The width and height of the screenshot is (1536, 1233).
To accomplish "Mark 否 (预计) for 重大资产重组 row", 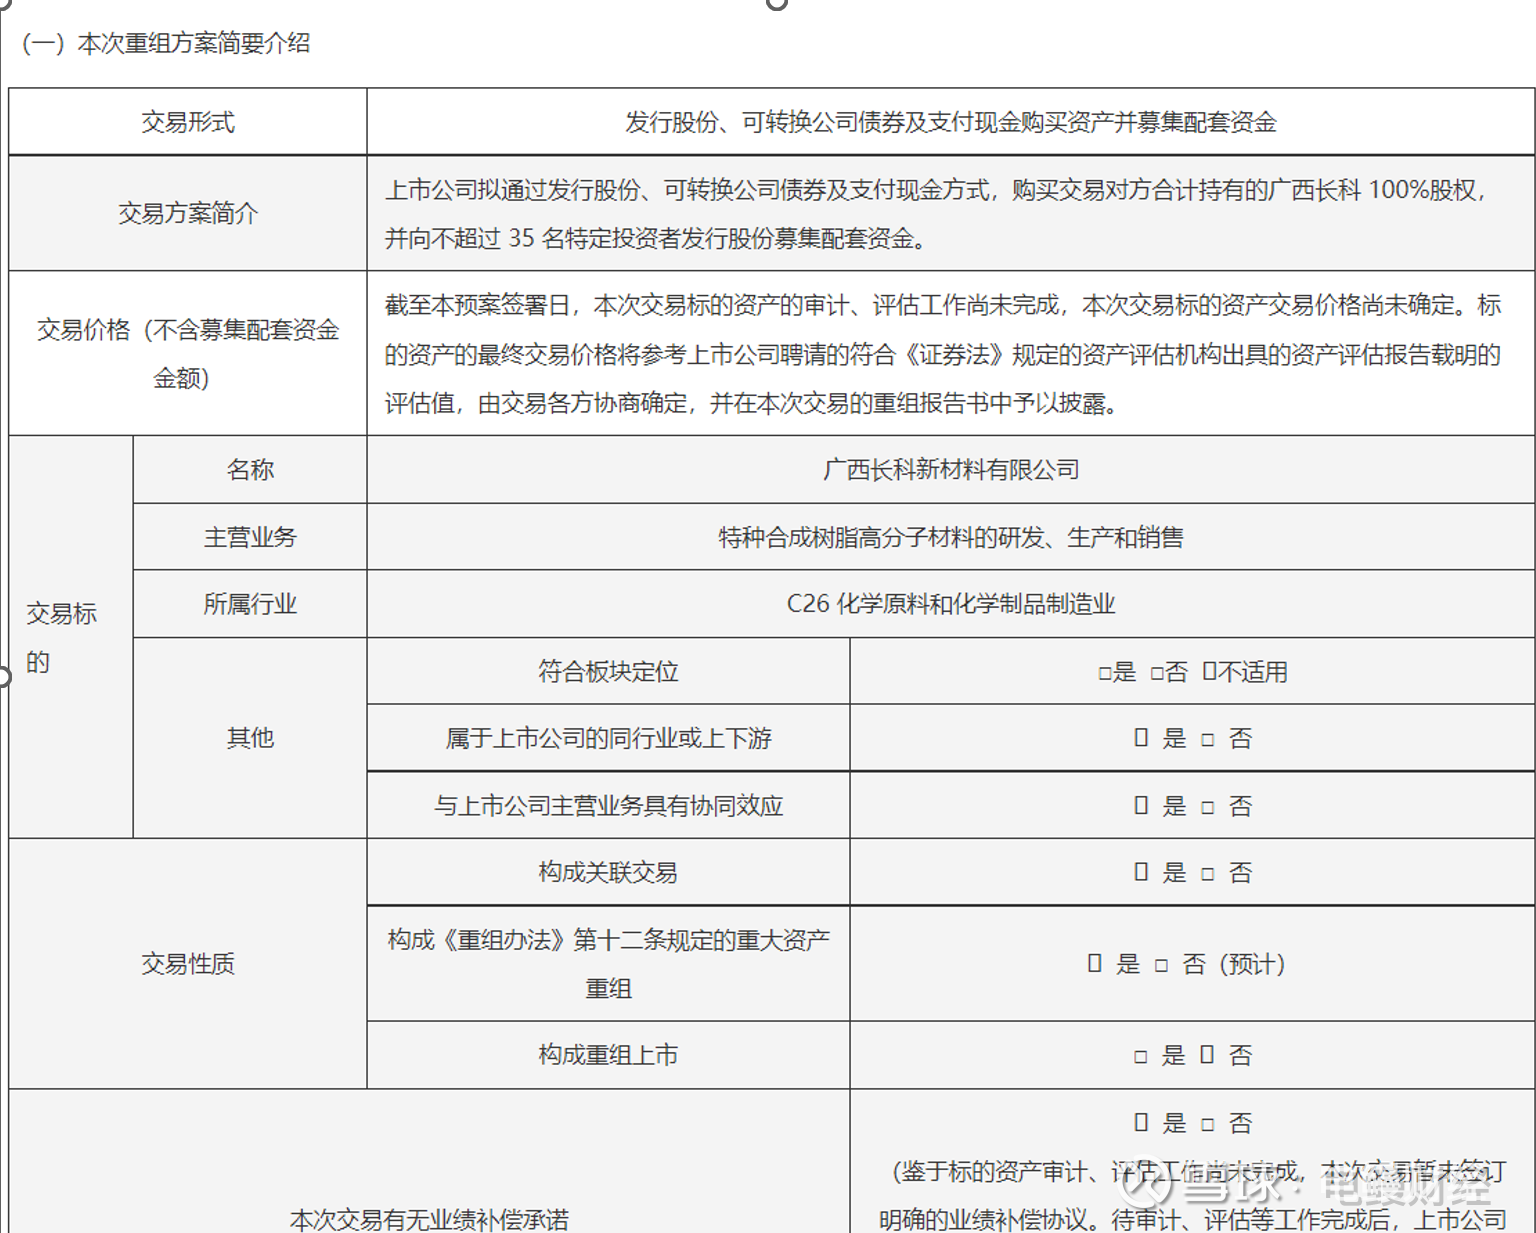I will [1161, 965].
